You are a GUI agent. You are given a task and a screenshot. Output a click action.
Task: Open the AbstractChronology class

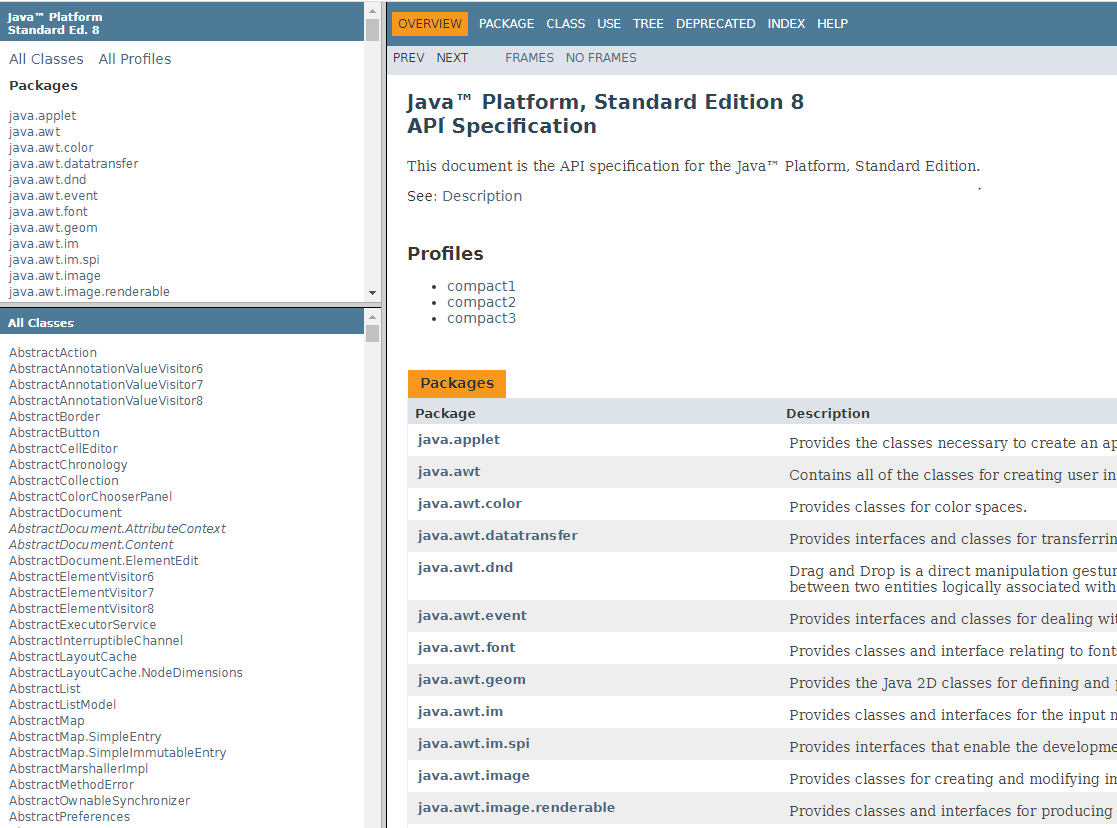tap(68, 465)
